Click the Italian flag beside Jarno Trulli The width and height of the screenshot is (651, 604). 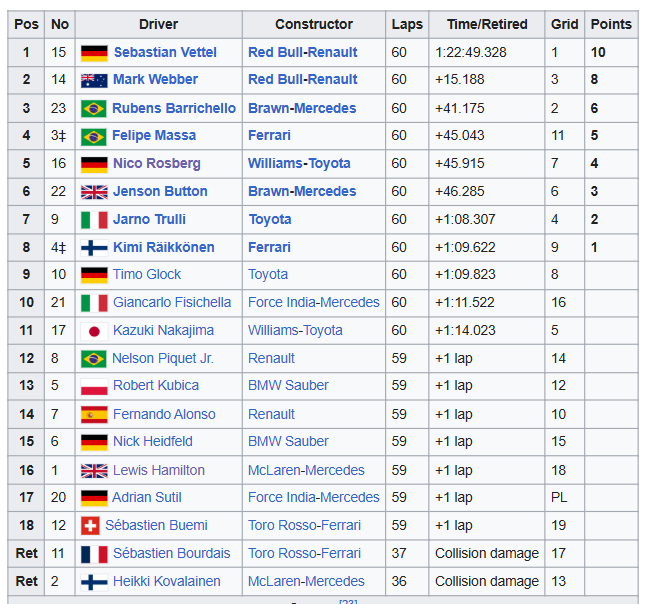(94, 220)
